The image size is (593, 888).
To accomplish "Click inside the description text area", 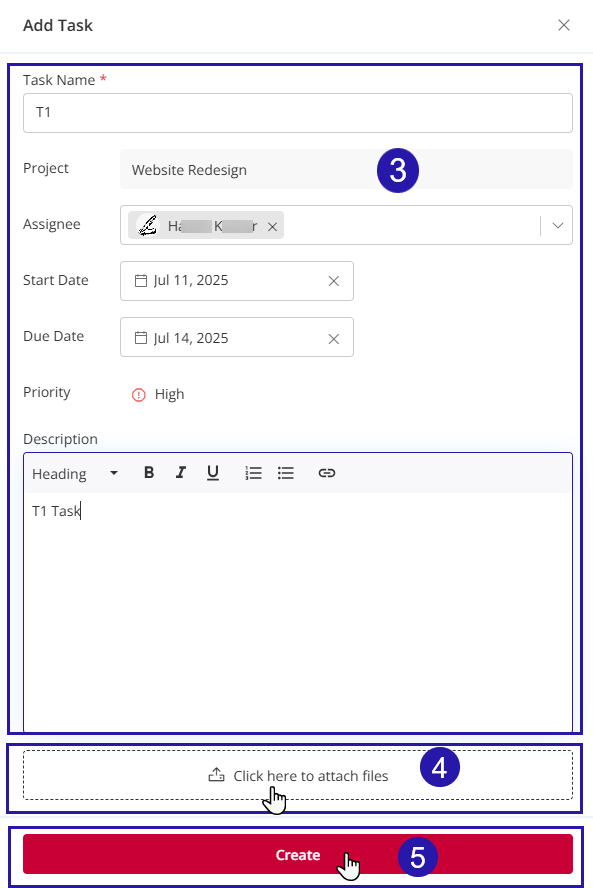I will [298, 612].
